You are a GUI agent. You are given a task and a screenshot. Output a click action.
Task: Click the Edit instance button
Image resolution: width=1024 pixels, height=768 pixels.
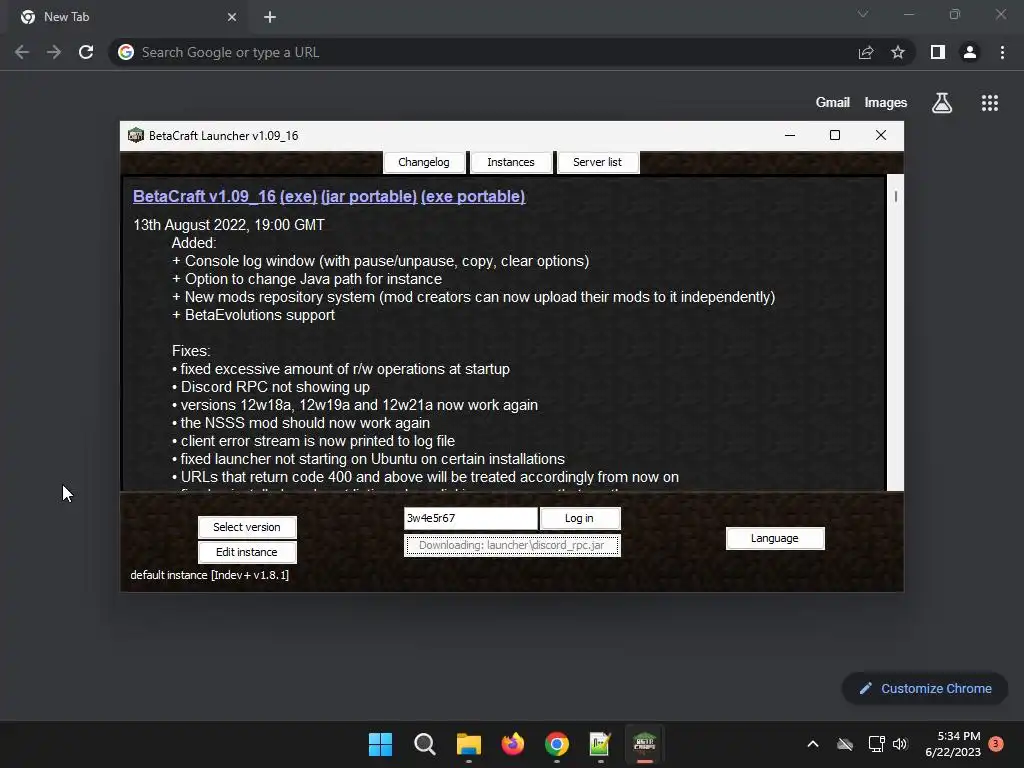coord(247,552)
